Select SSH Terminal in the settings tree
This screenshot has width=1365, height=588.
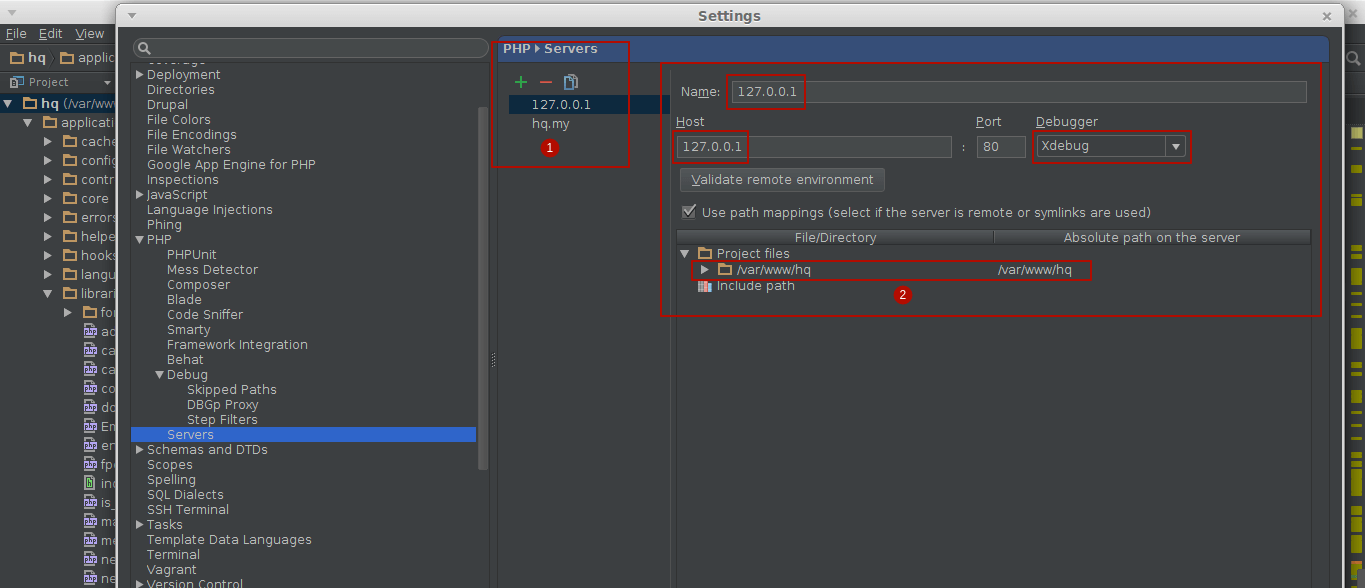click(x=188, y=510)
